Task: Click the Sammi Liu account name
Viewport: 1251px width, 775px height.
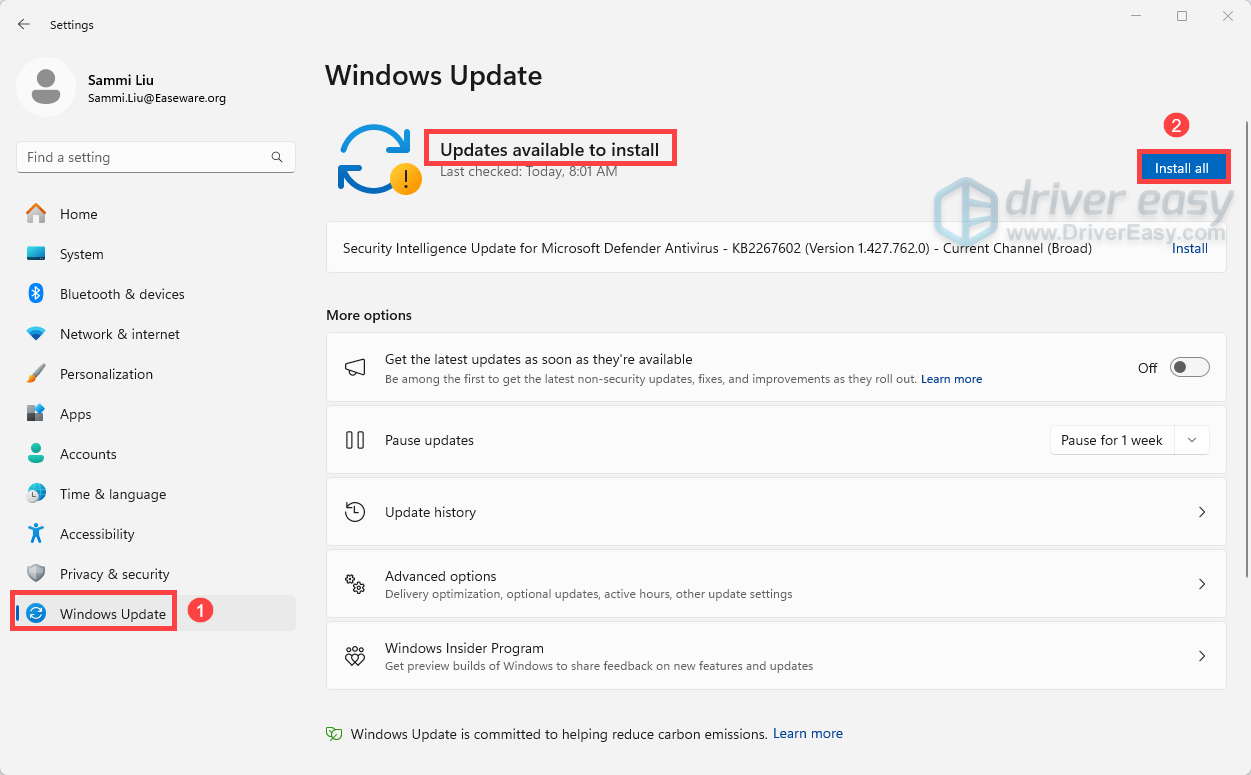Action: point(120,80)
